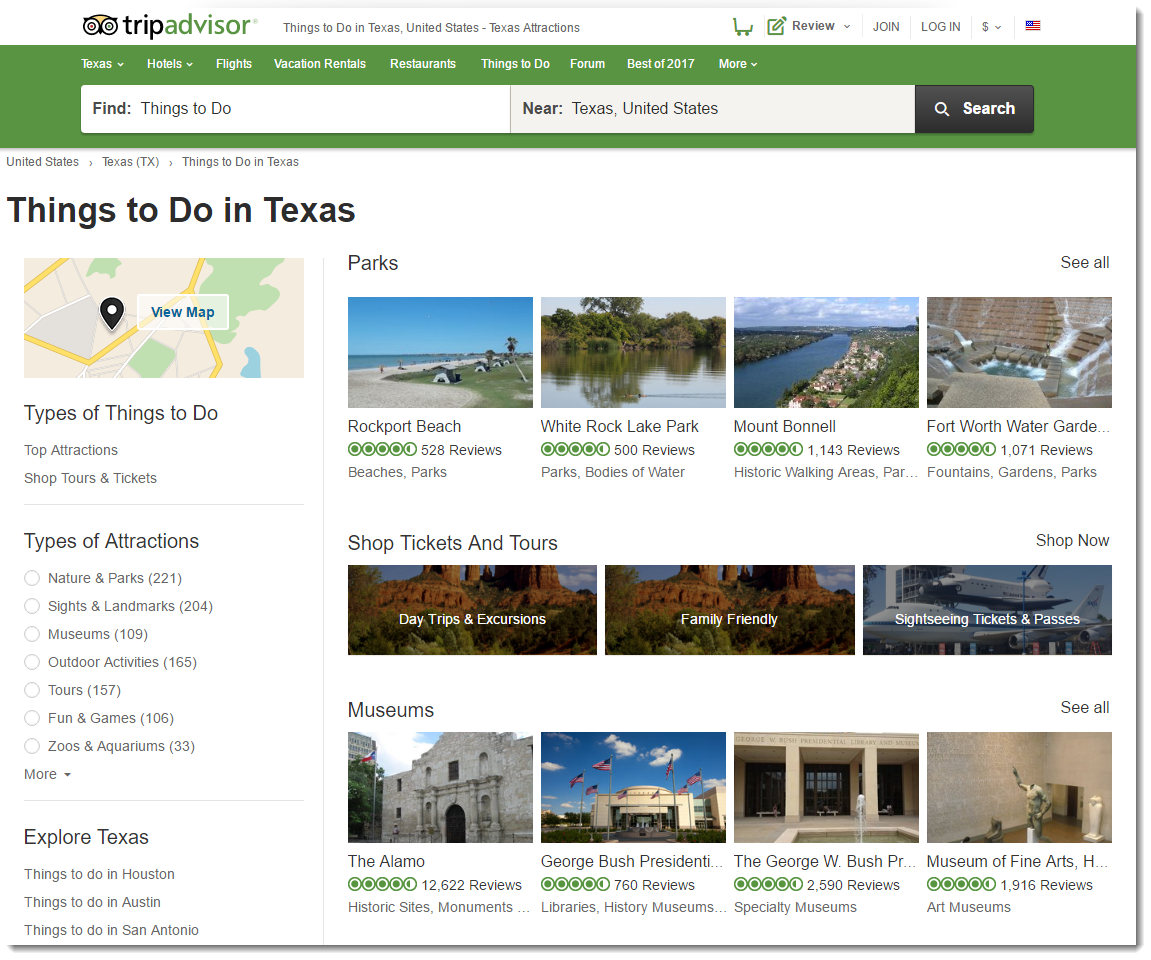
Task: Select the Tours radio option
Action: point(32,690)
